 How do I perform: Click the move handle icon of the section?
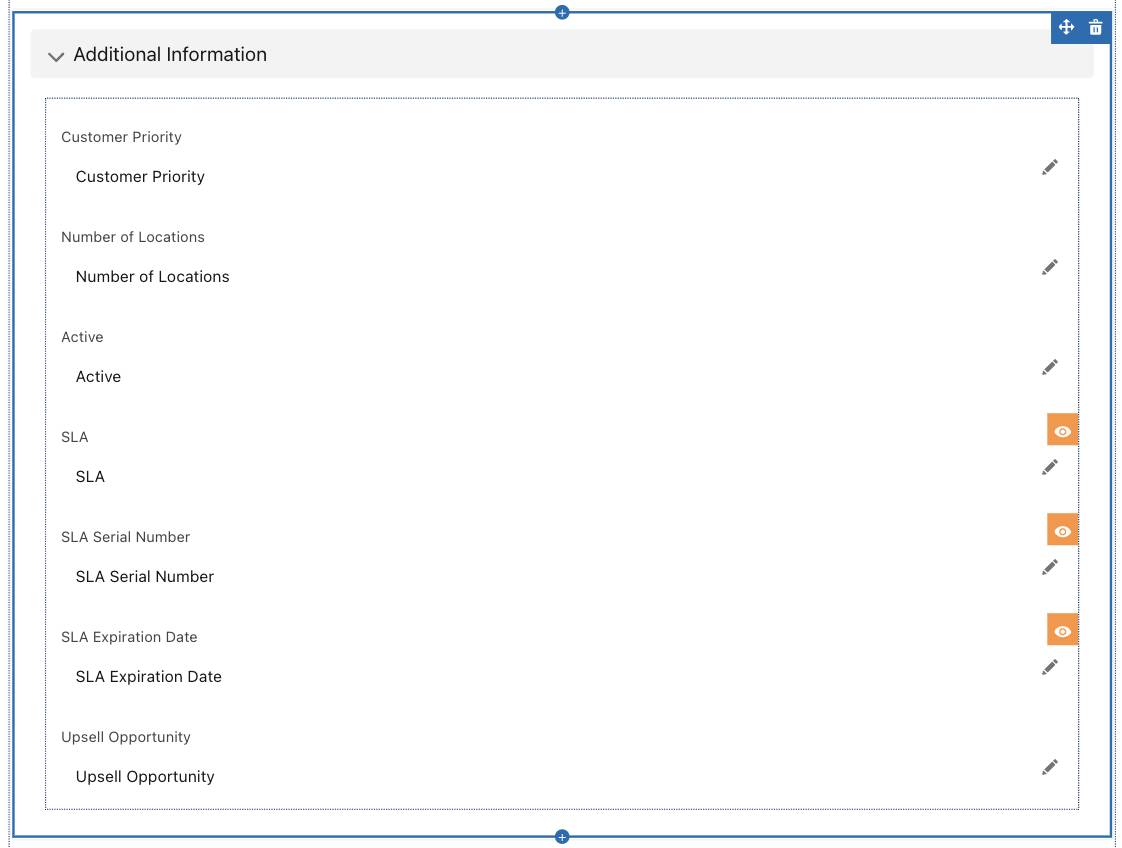1066,28
